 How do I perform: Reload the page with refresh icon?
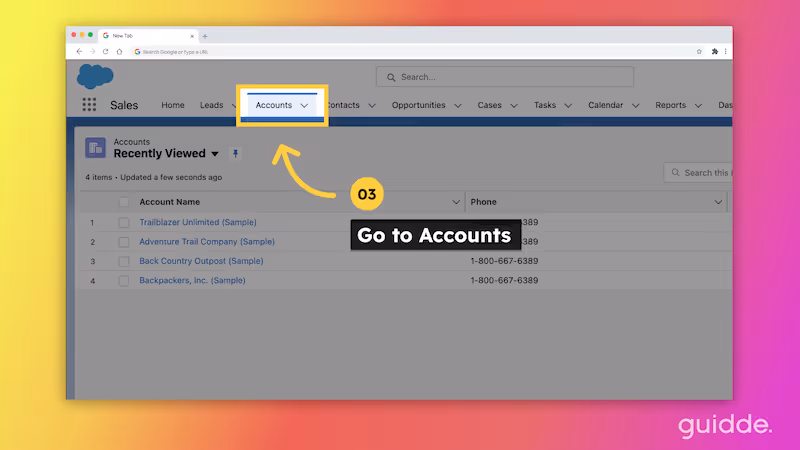tap(106, 52)
